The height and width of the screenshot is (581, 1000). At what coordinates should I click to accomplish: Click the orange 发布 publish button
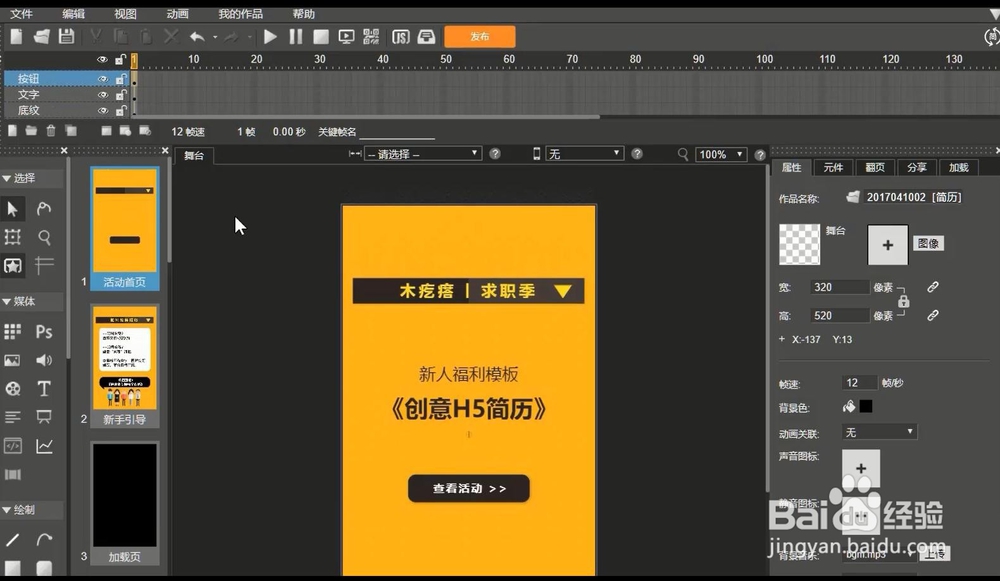pos(480,37)
